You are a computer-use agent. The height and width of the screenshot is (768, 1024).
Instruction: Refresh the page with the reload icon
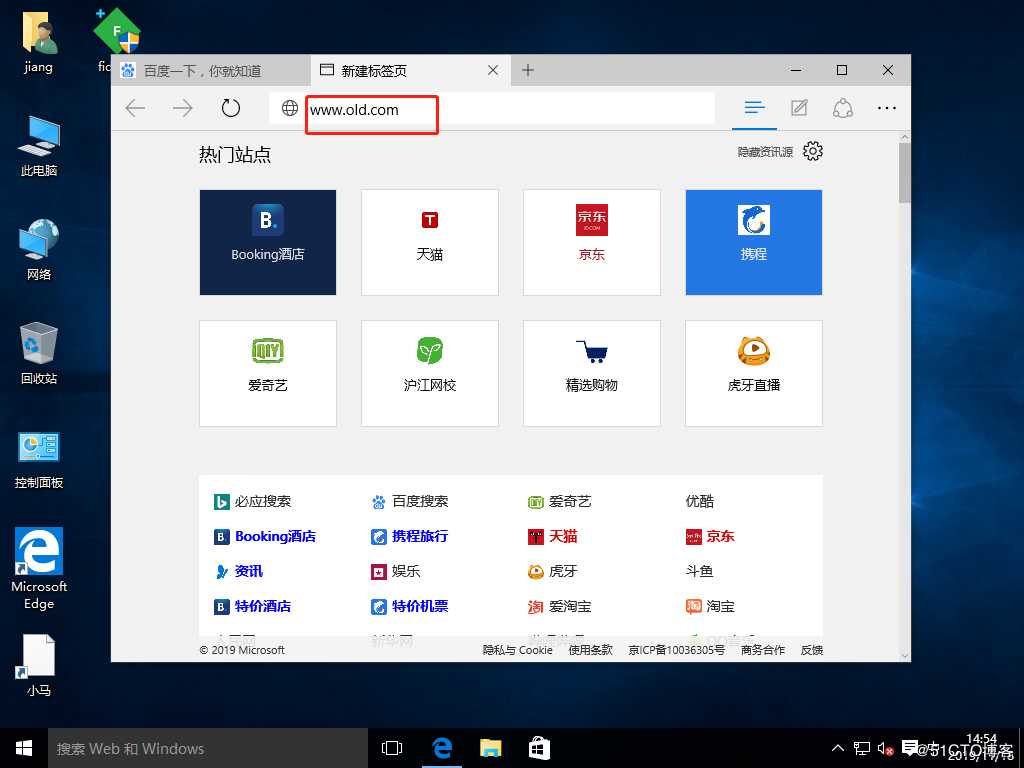[x=231, y=108]
